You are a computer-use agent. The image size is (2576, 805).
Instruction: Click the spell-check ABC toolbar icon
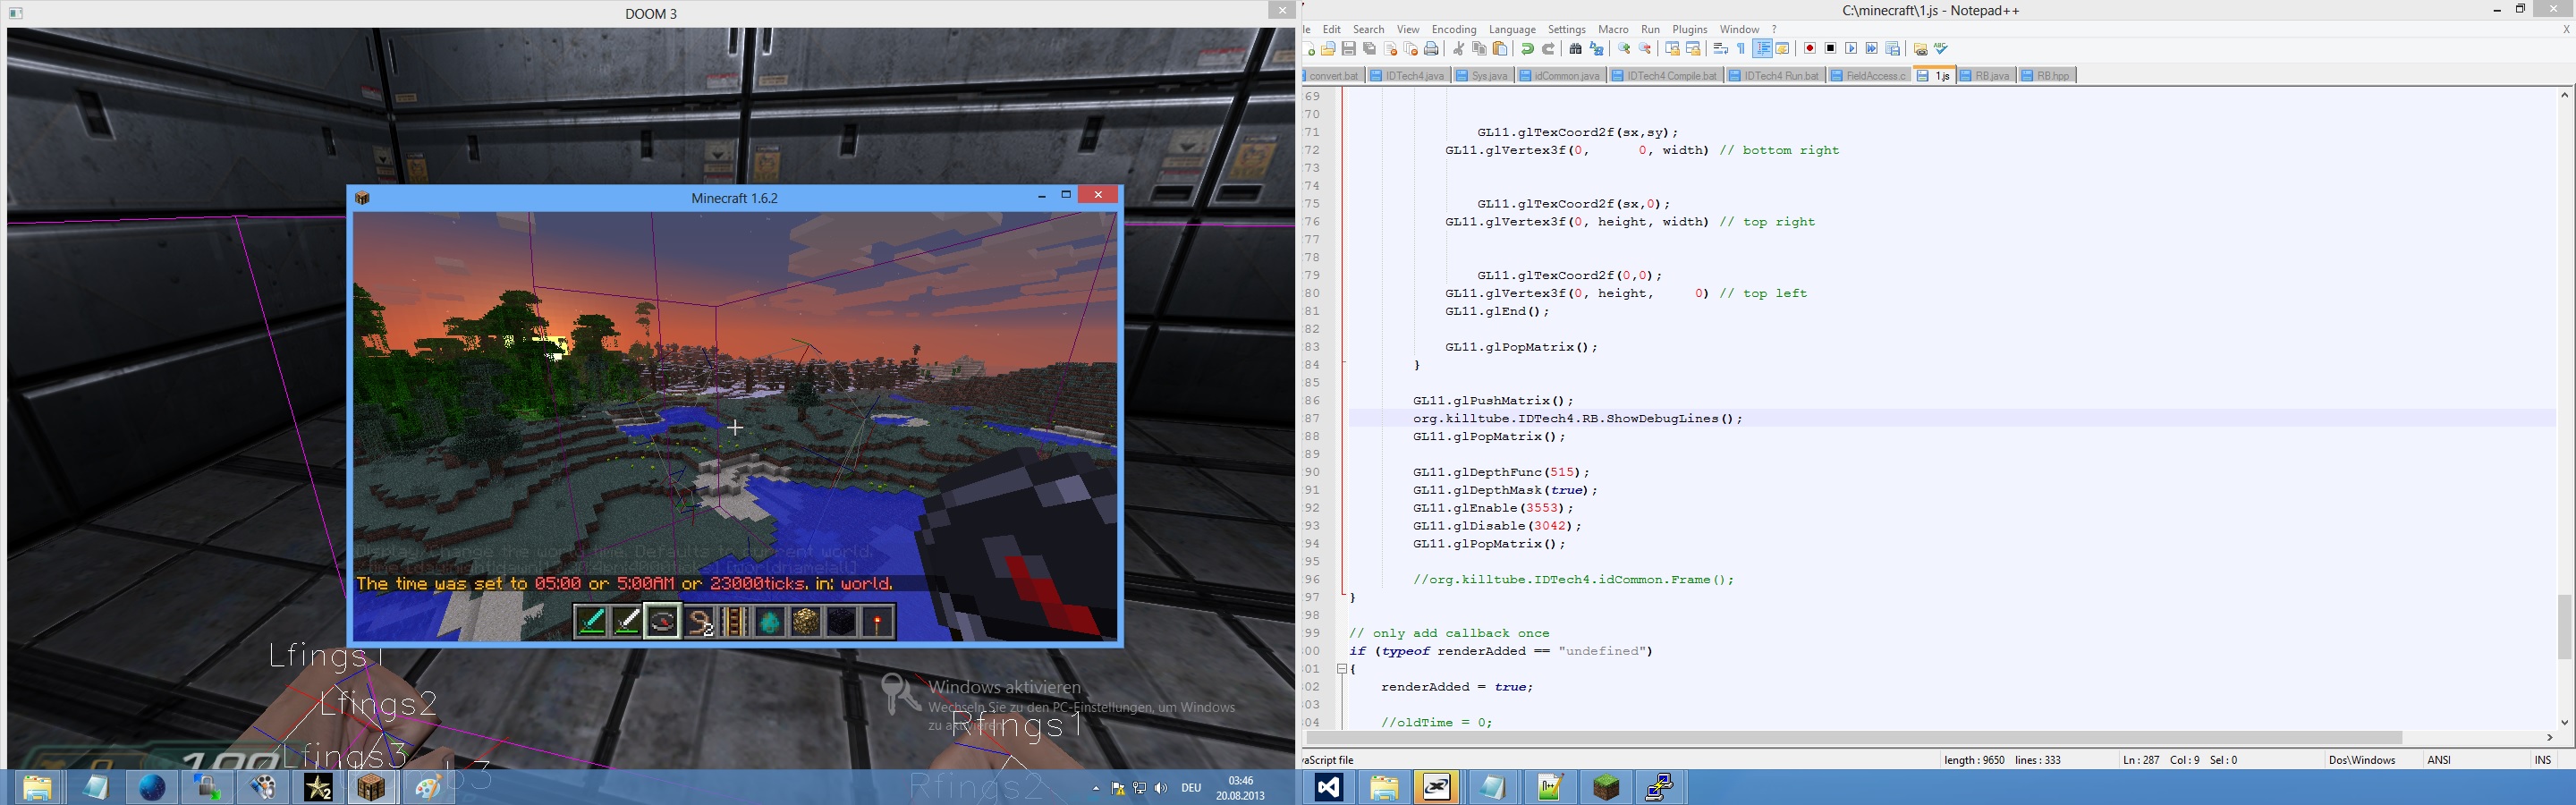1942,48
